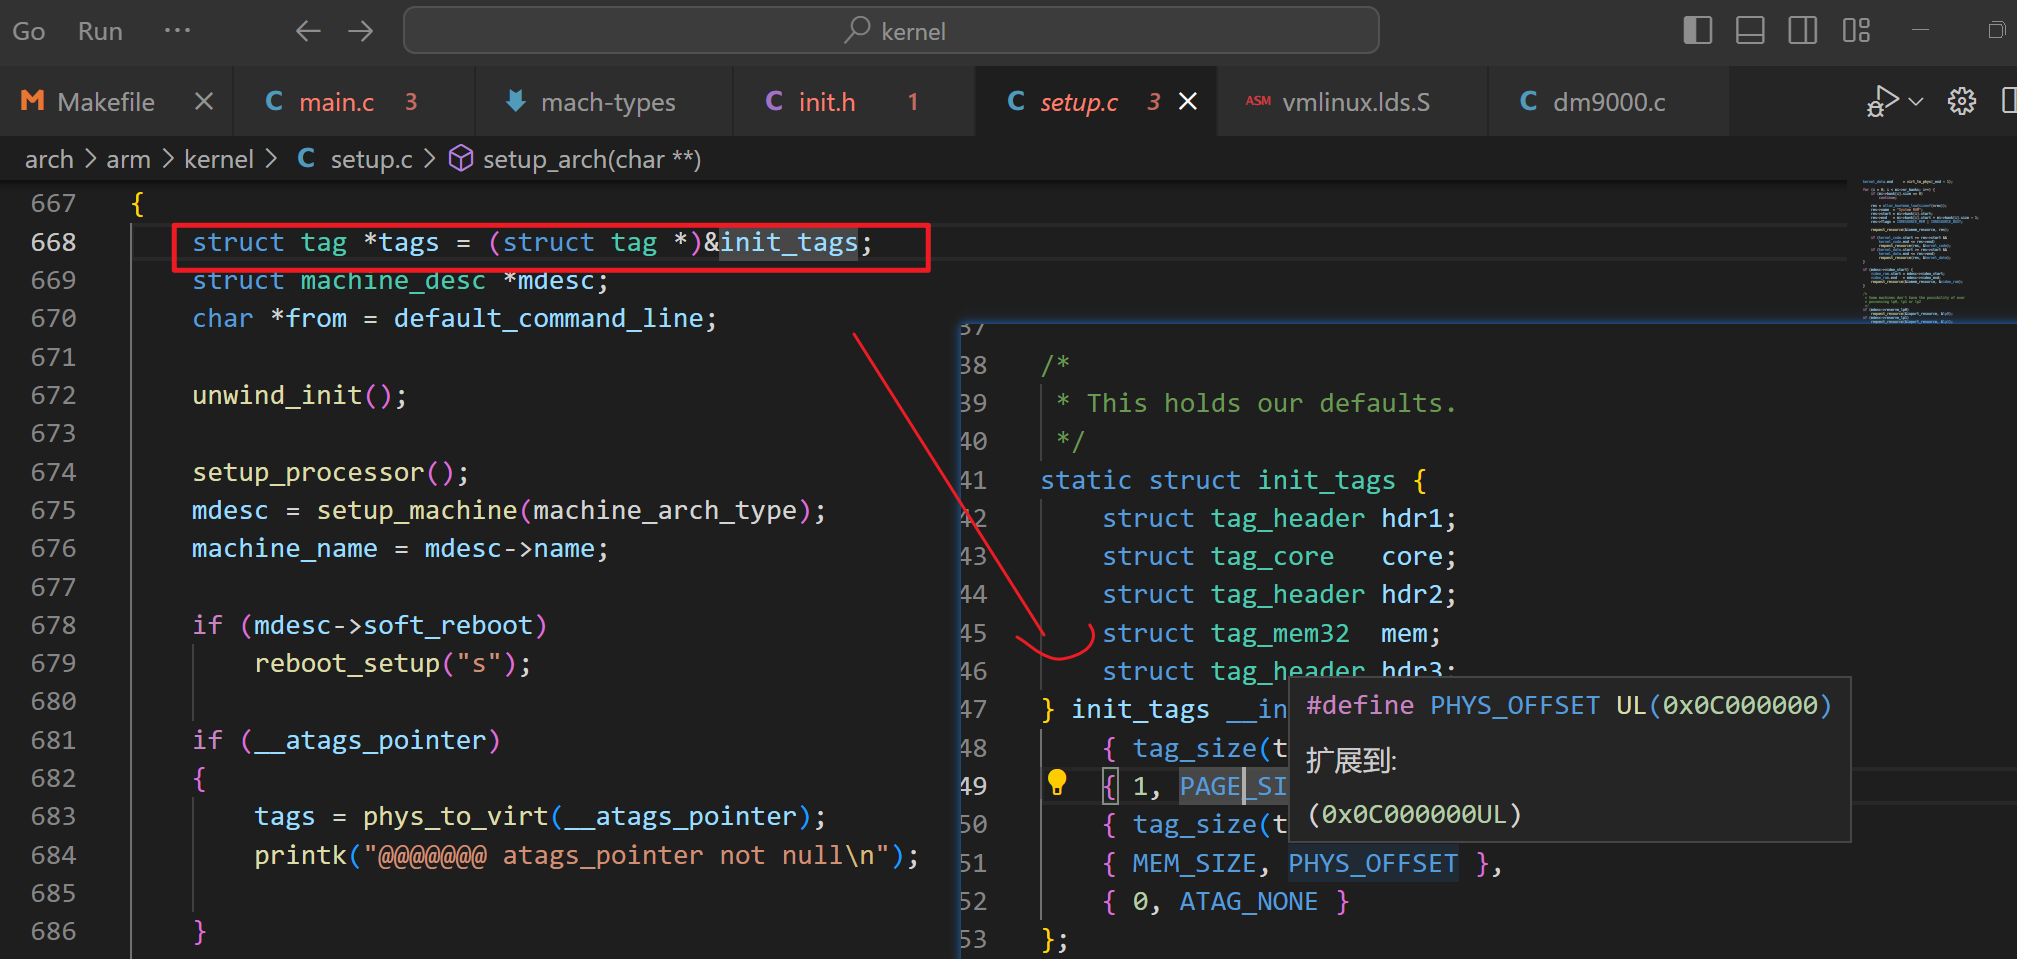2017x959 pixels.
Task: Click default_command_line on line 670
Action: tap(548, 318)
